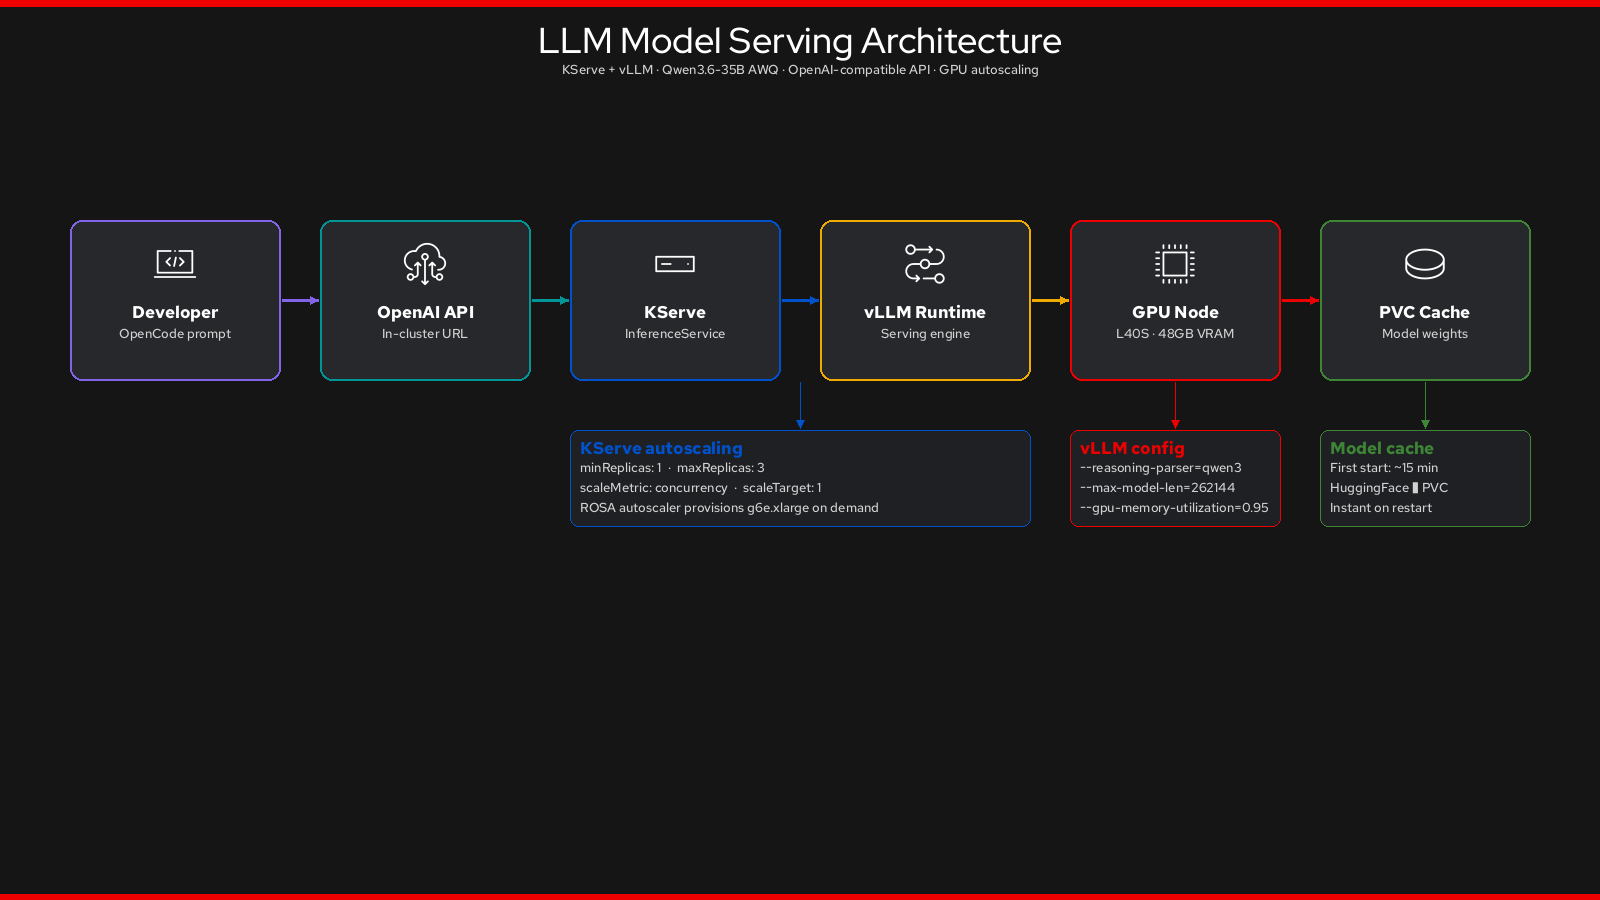Select the KServe card title
This screenshot has height=900, width=1600.
(x=675, y=312)
